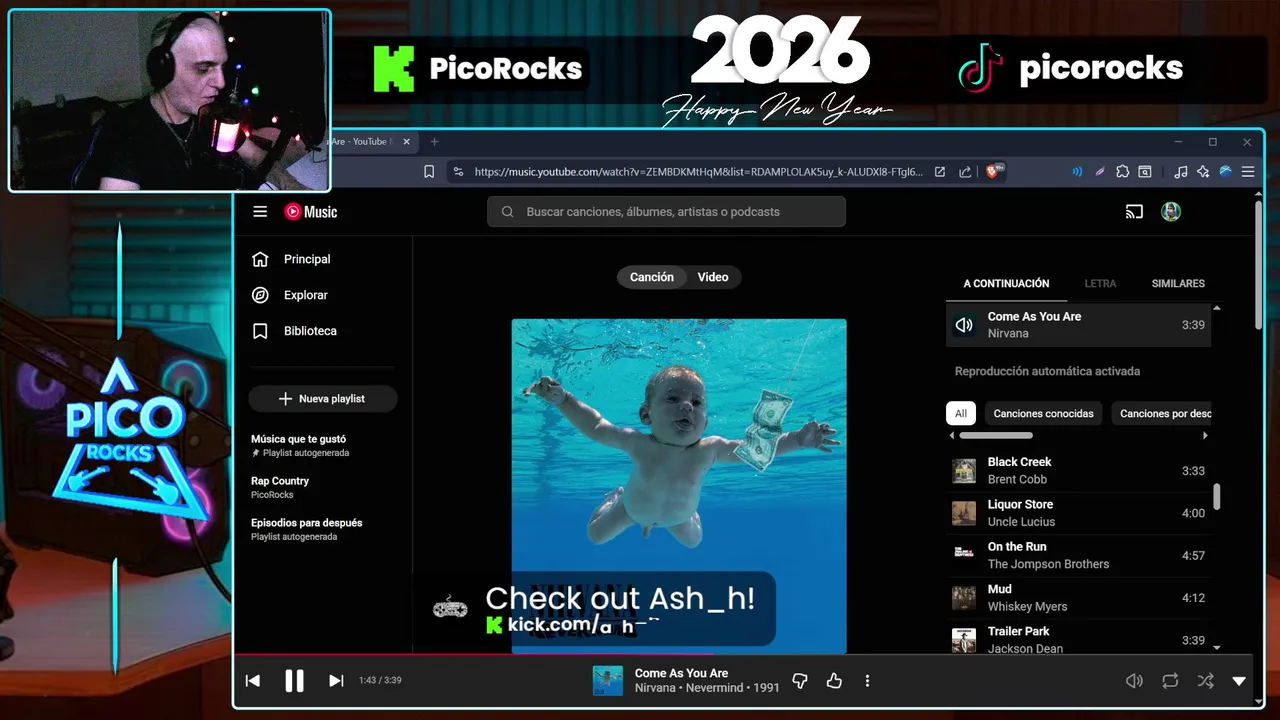Focus the Buscar canciones search field

click(667, 212)
